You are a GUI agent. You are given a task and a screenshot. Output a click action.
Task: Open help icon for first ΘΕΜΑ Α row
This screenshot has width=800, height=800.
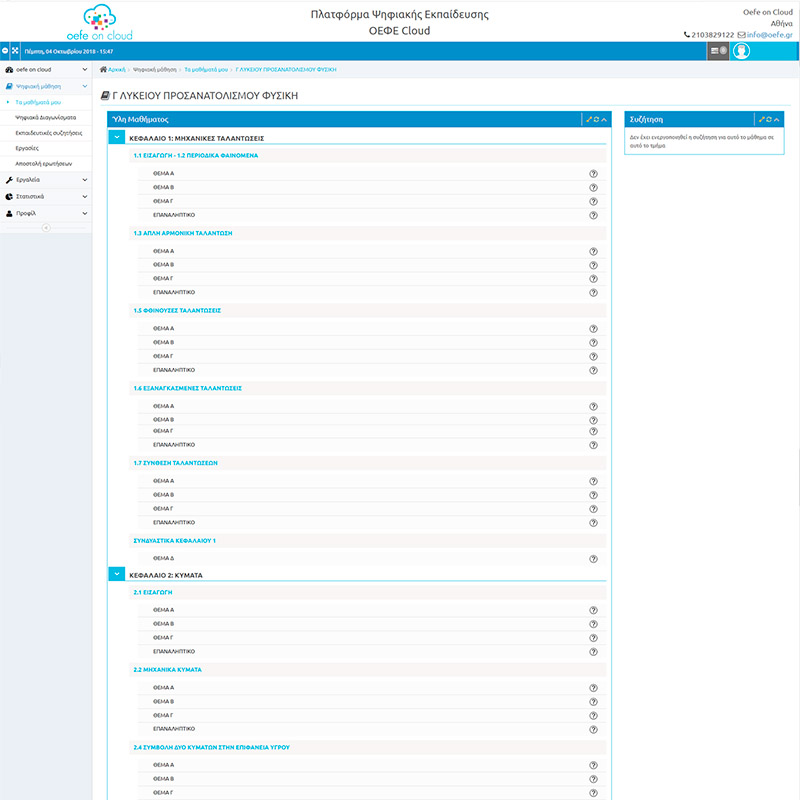click(x=593, y=174)
